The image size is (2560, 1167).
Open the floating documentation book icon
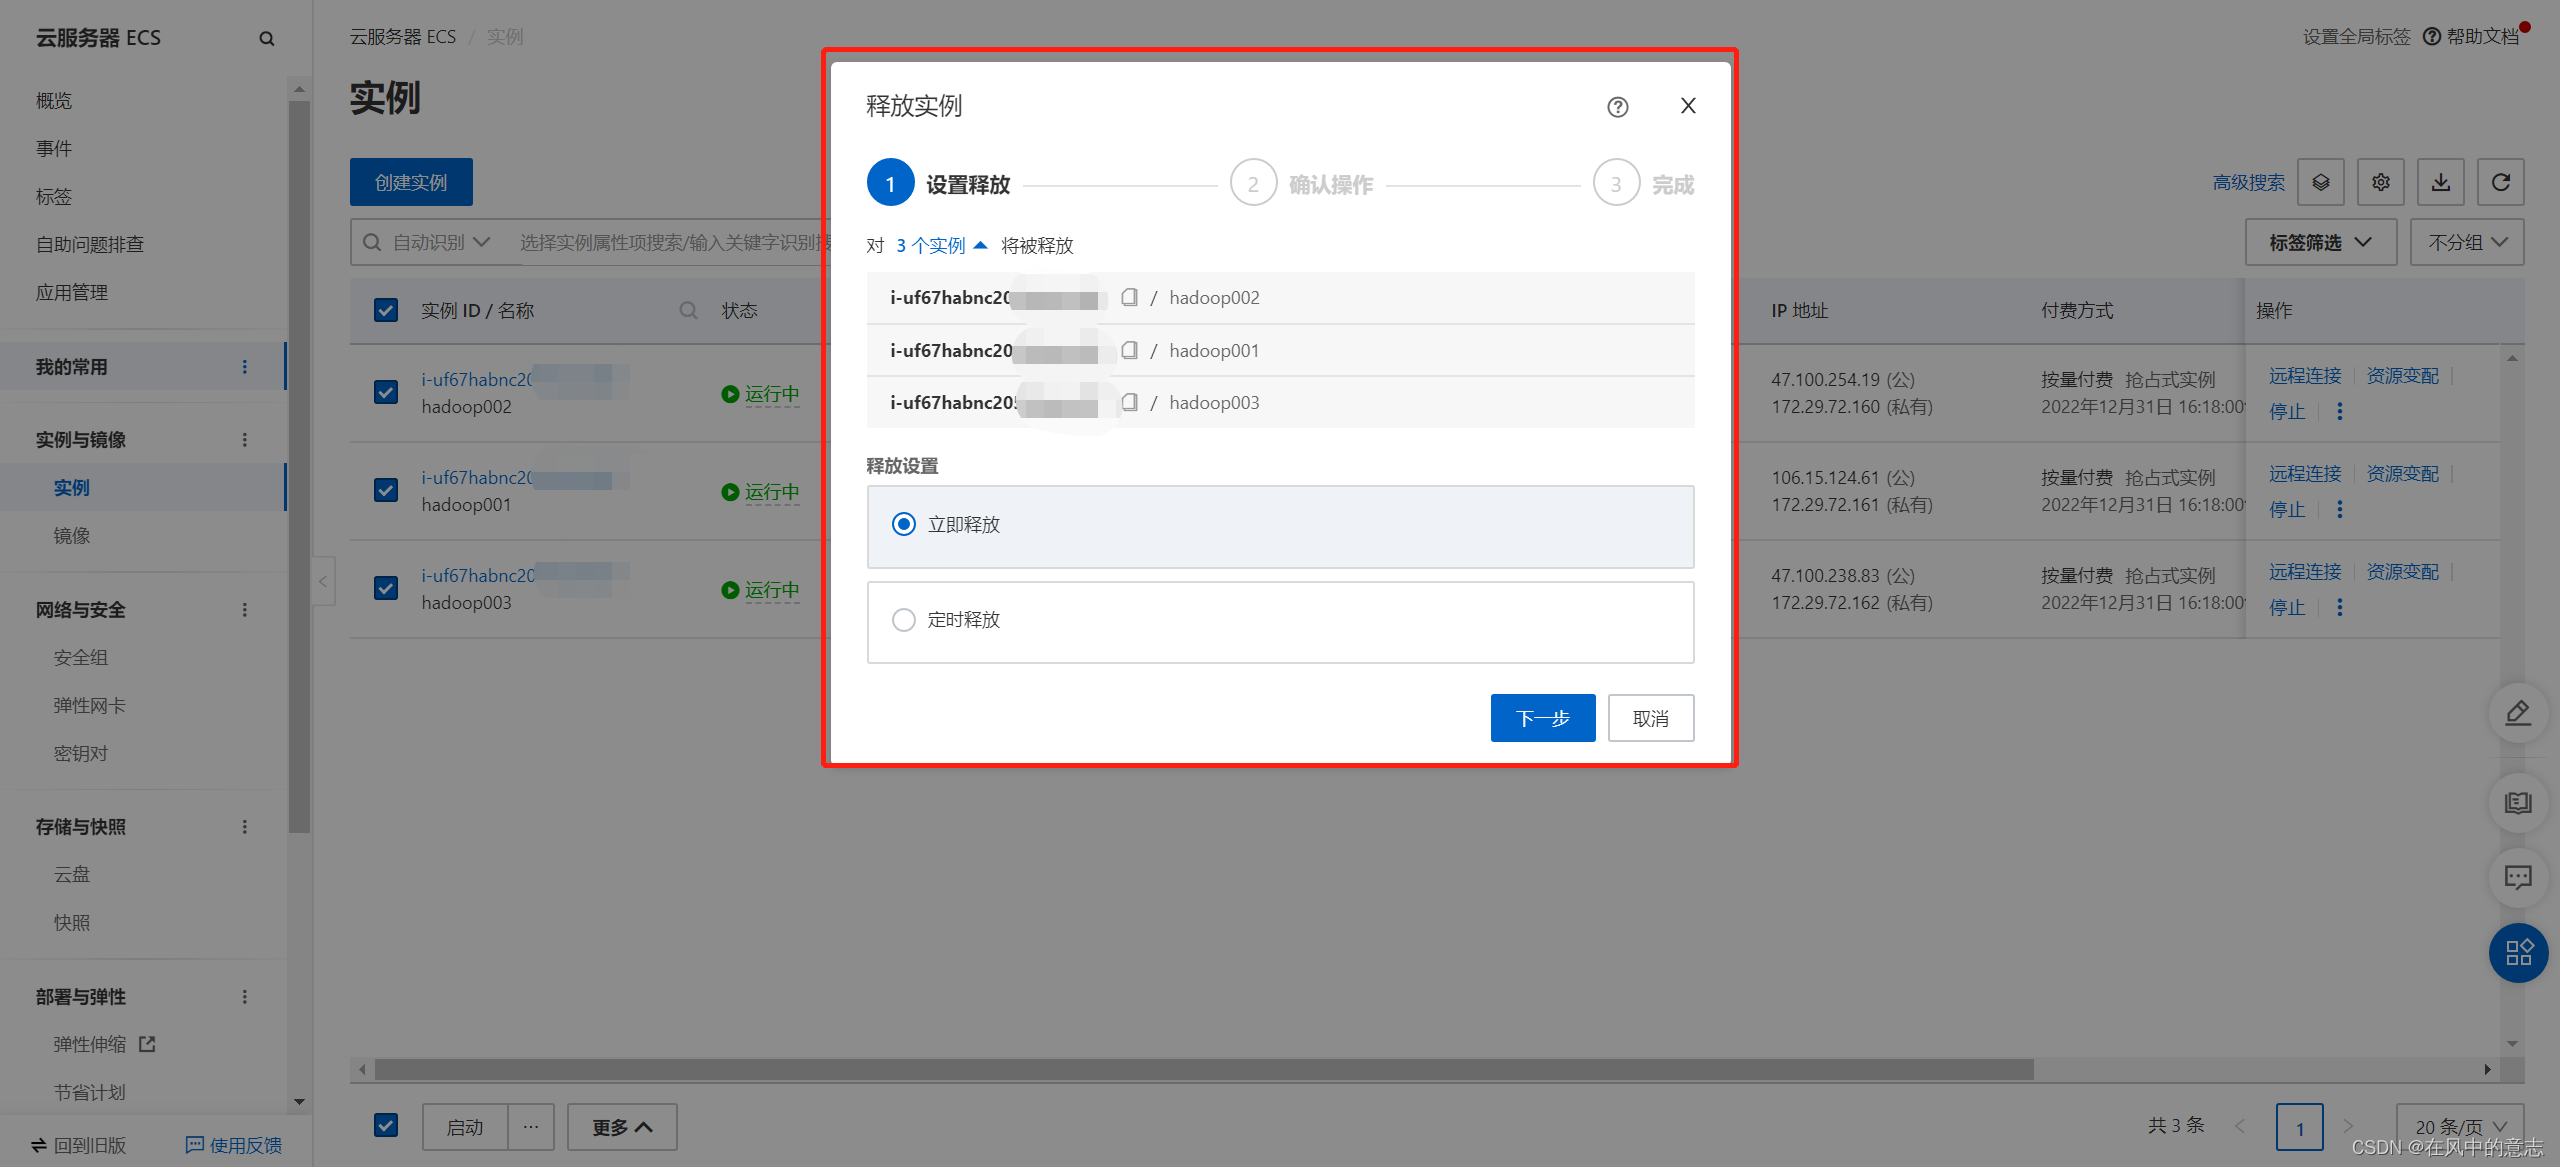2518,803
